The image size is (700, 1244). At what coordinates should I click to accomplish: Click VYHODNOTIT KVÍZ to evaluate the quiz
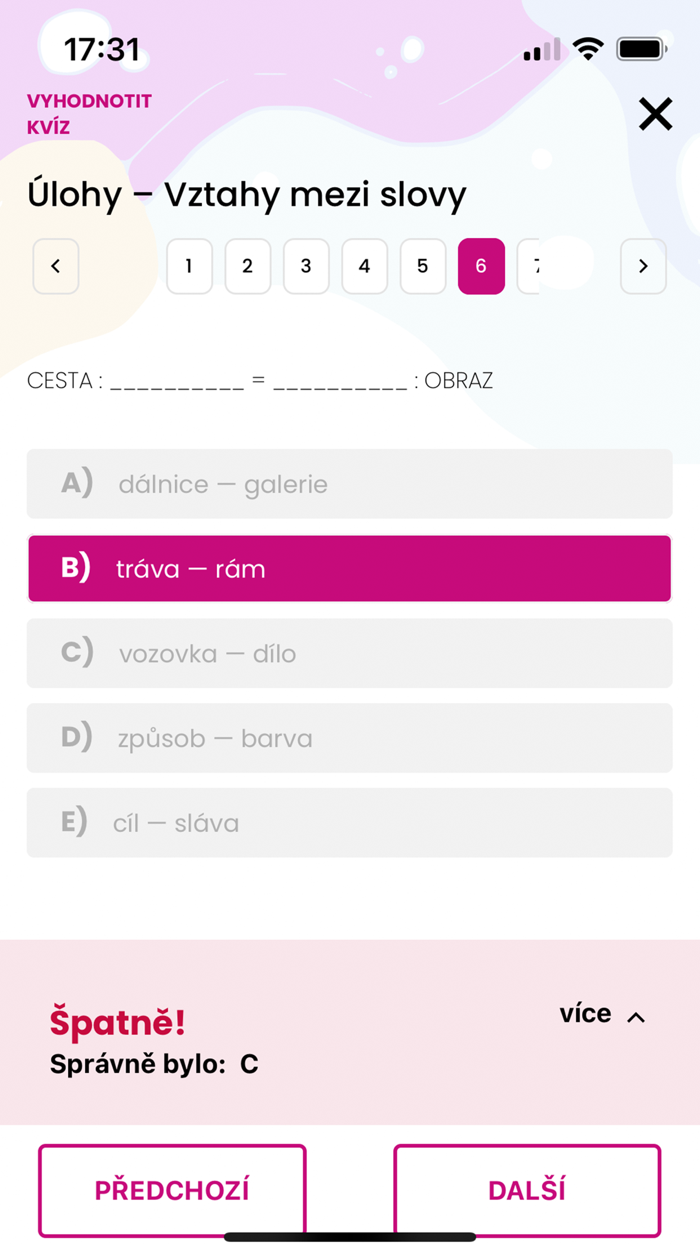[89, 113]
